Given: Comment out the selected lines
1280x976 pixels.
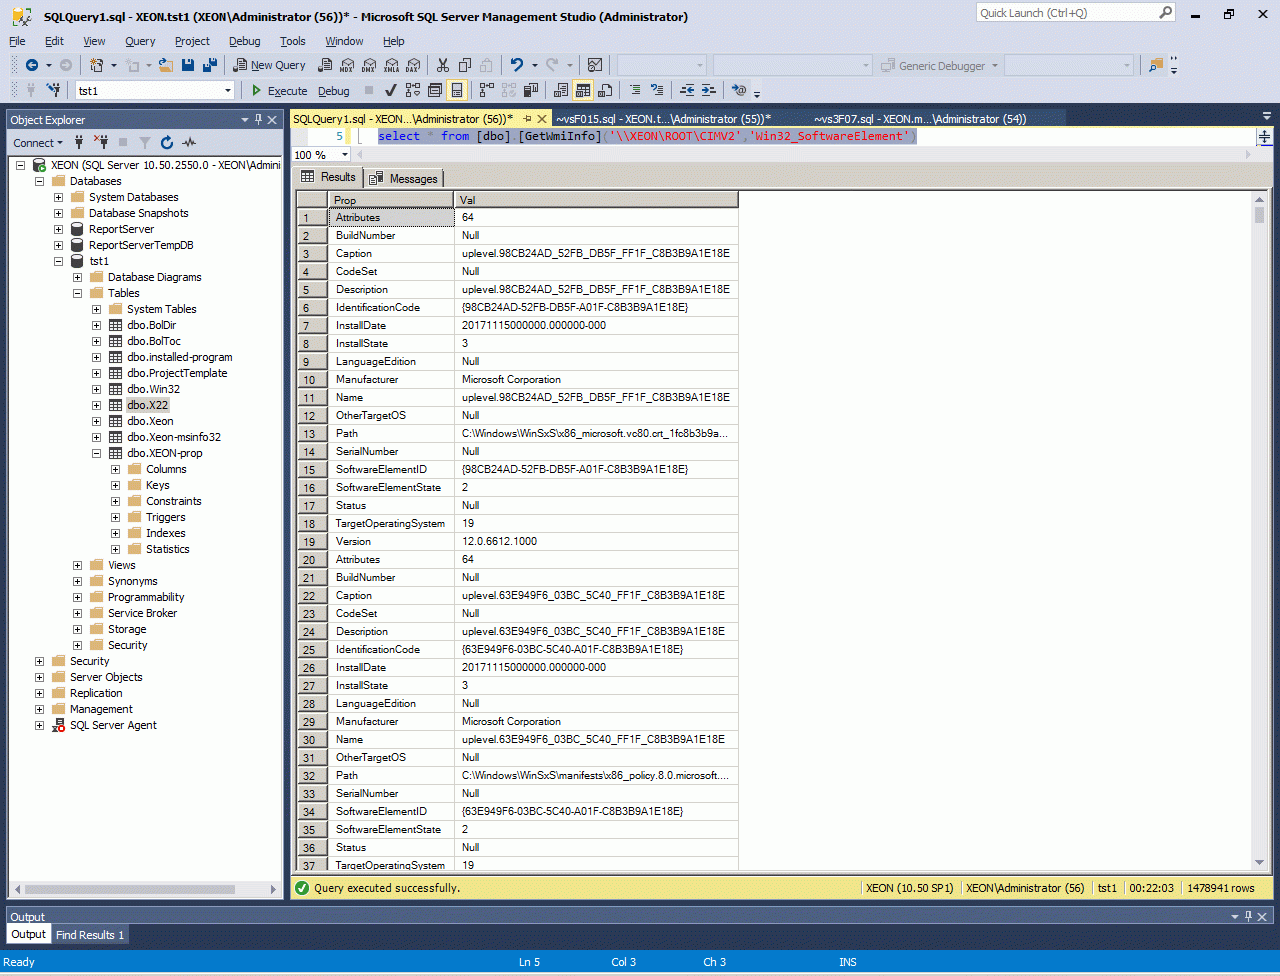Looking at the screenshot, I should pos(635,91).
